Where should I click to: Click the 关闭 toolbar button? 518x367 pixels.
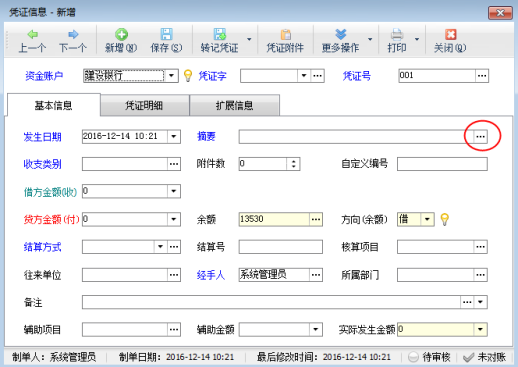click(450, 40)
